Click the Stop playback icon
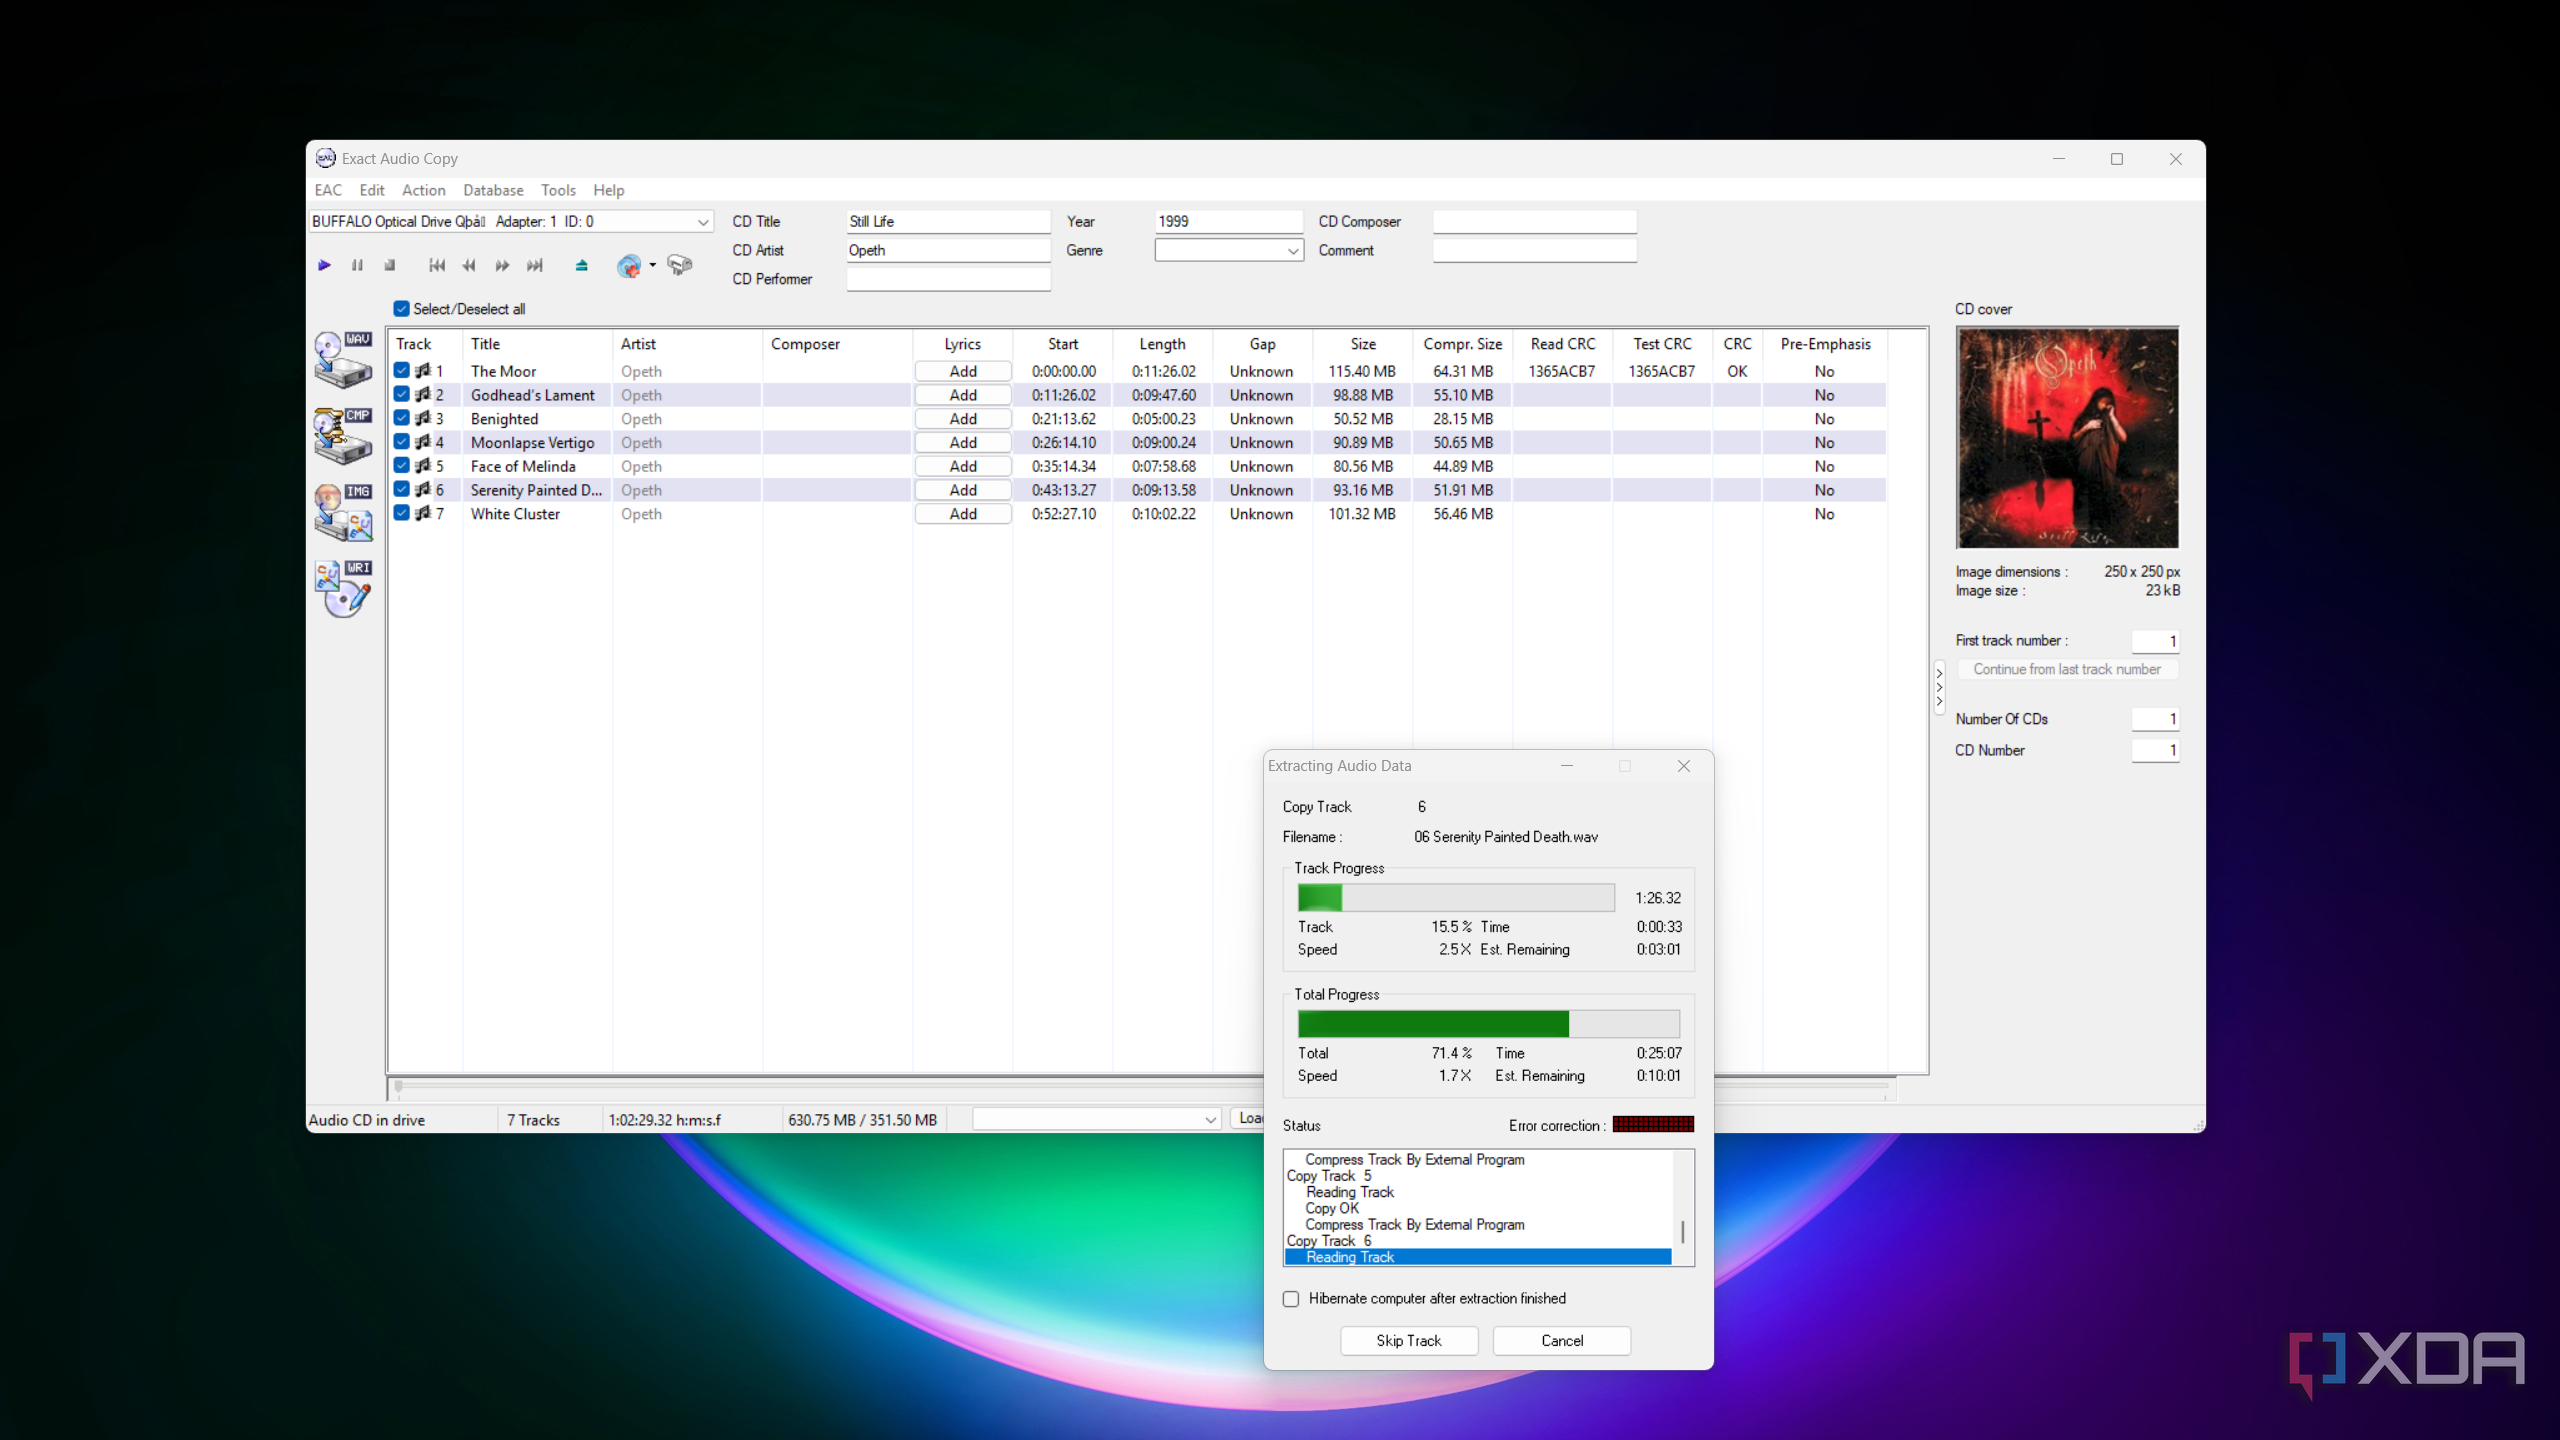2560x1440 pixels. point(390,265)
